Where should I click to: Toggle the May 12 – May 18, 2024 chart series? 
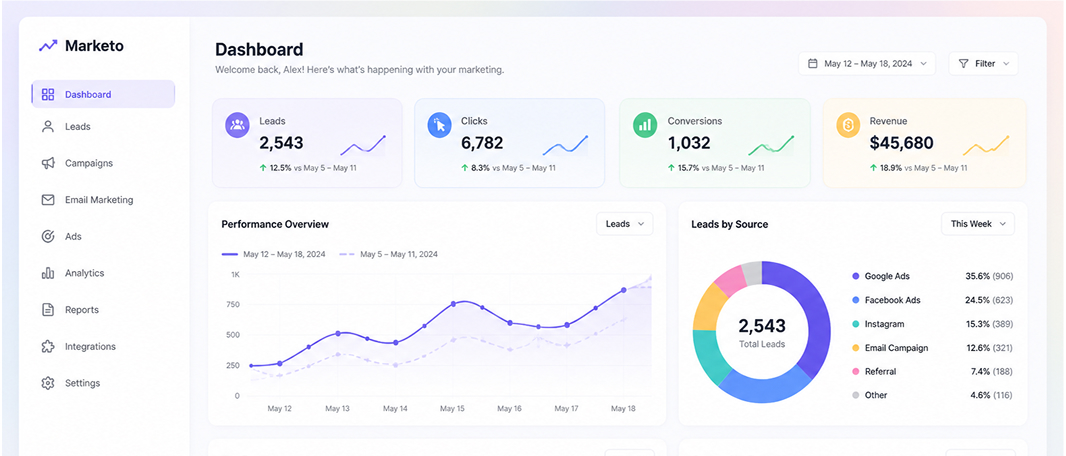[273, 254]
